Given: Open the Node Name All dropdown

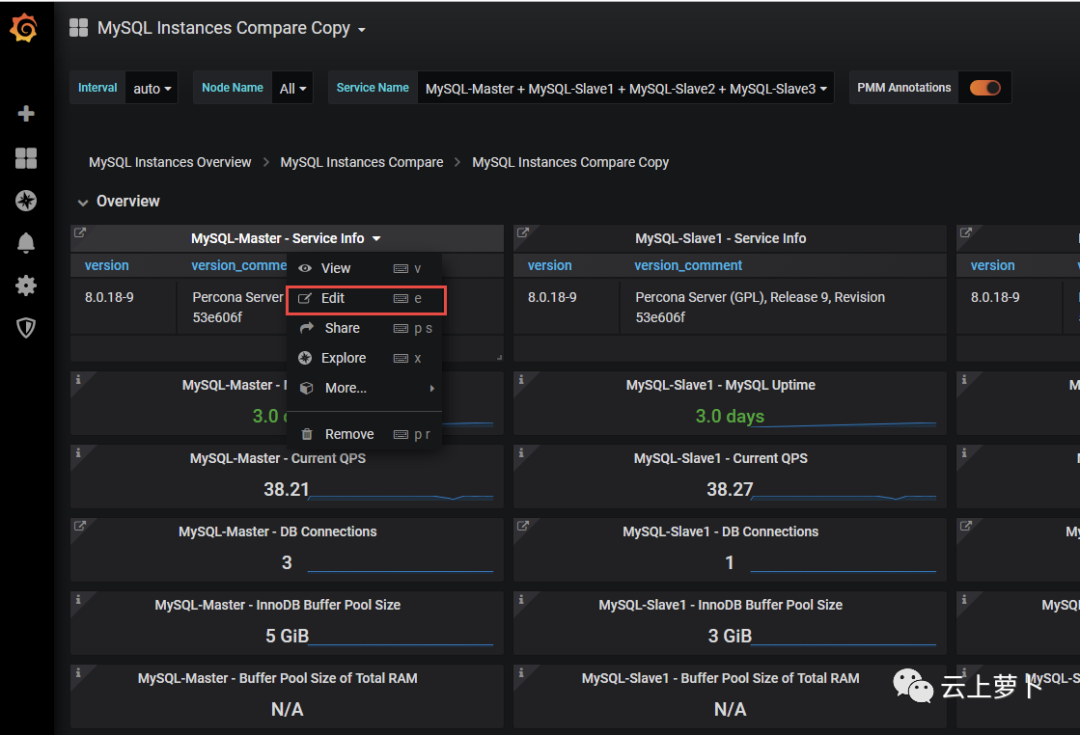Looking at the screenshot, I should click(x=293, y=88).
